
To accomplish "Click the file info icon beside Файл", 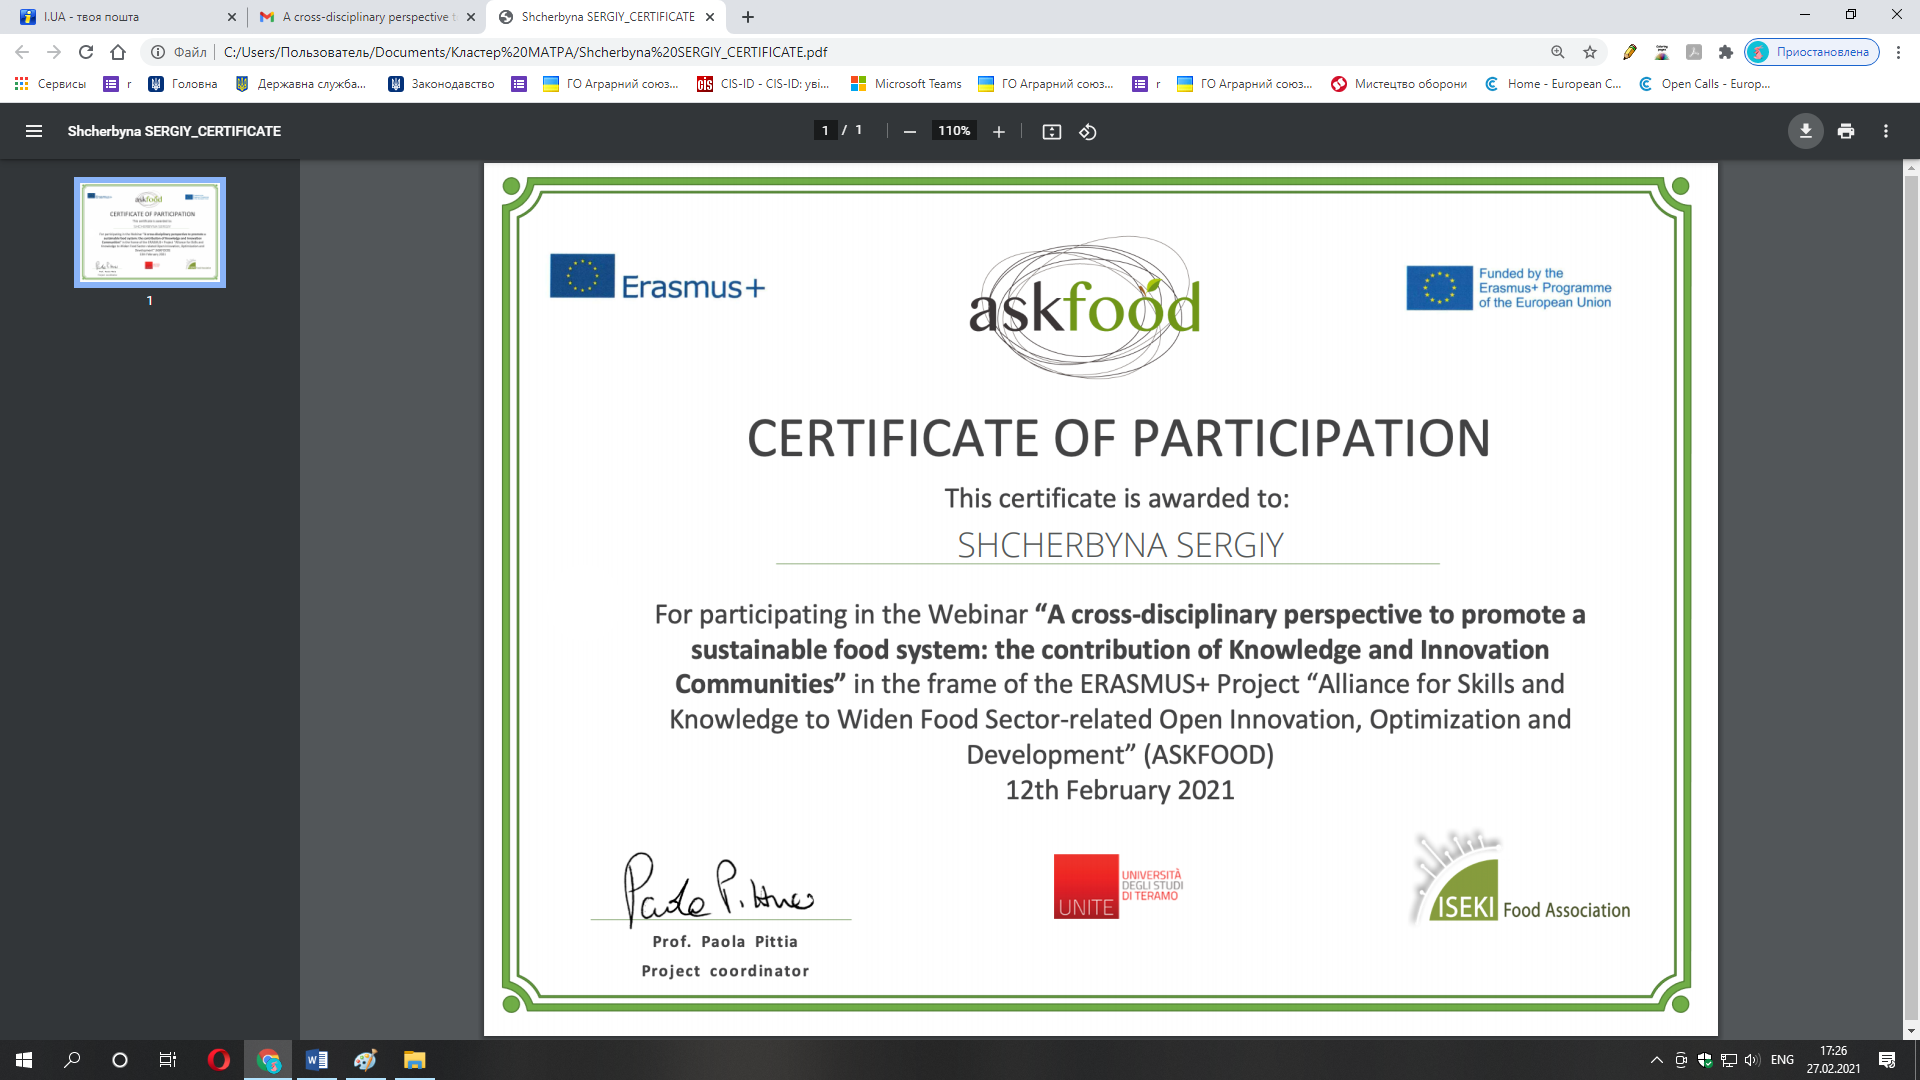I will coord(158,52).
